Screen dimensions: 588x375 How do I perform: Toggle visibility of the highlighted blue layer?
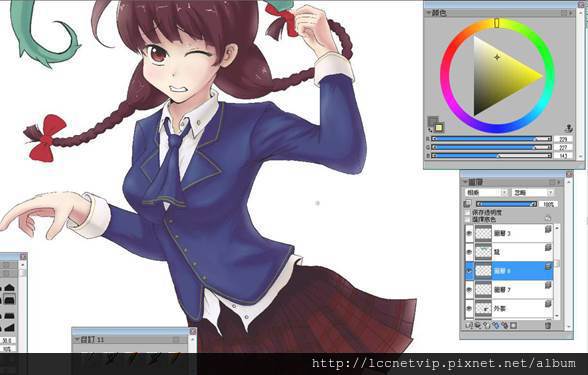[x=469, y=271]
